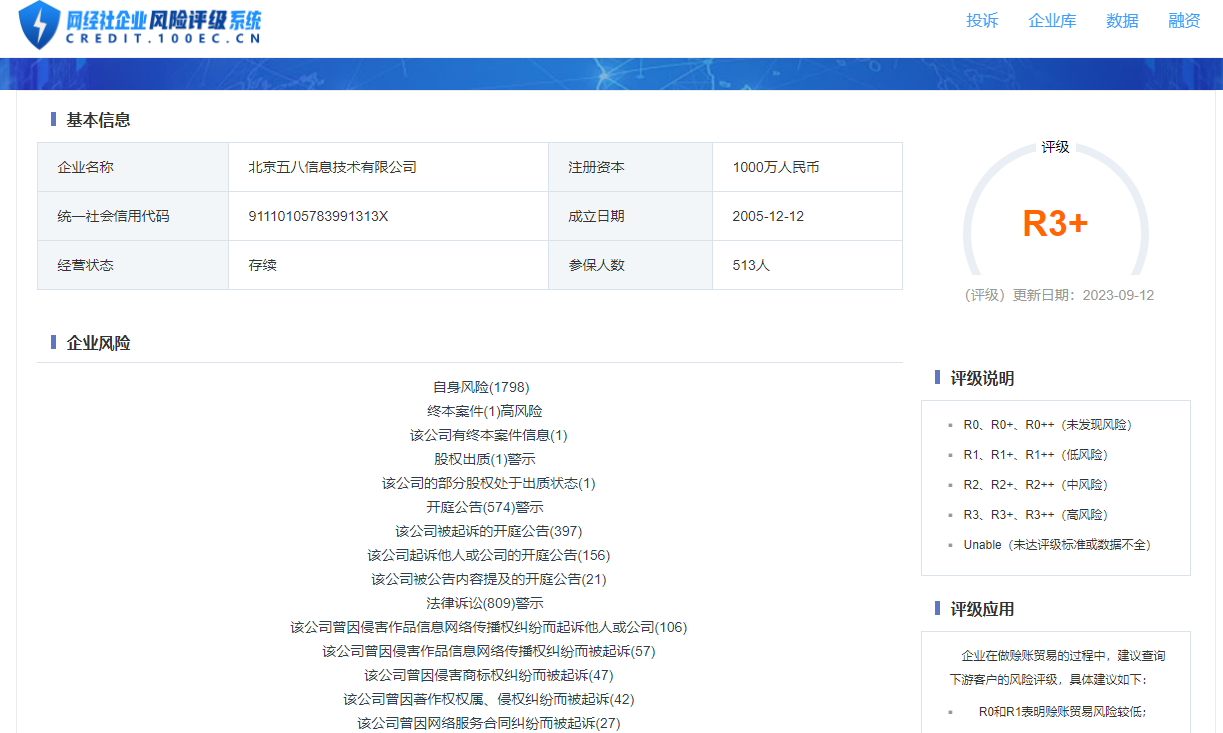
Task: View 该公司曾因侵害商标权纠纷而被起诉(47) item
Action: [488, 675]
